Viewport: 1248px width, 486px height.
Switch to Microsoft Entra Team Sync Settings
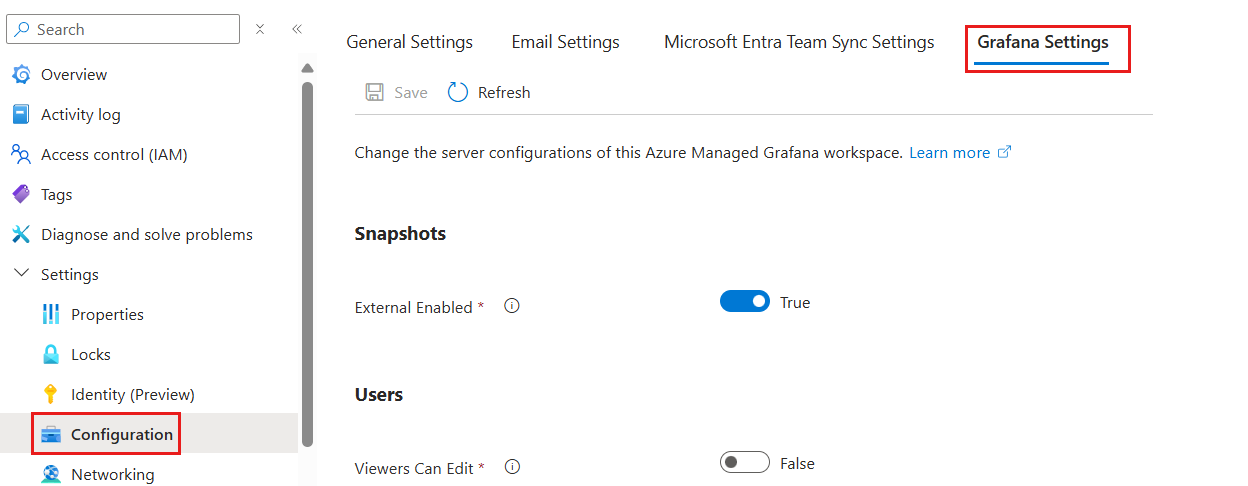[799, 42]
